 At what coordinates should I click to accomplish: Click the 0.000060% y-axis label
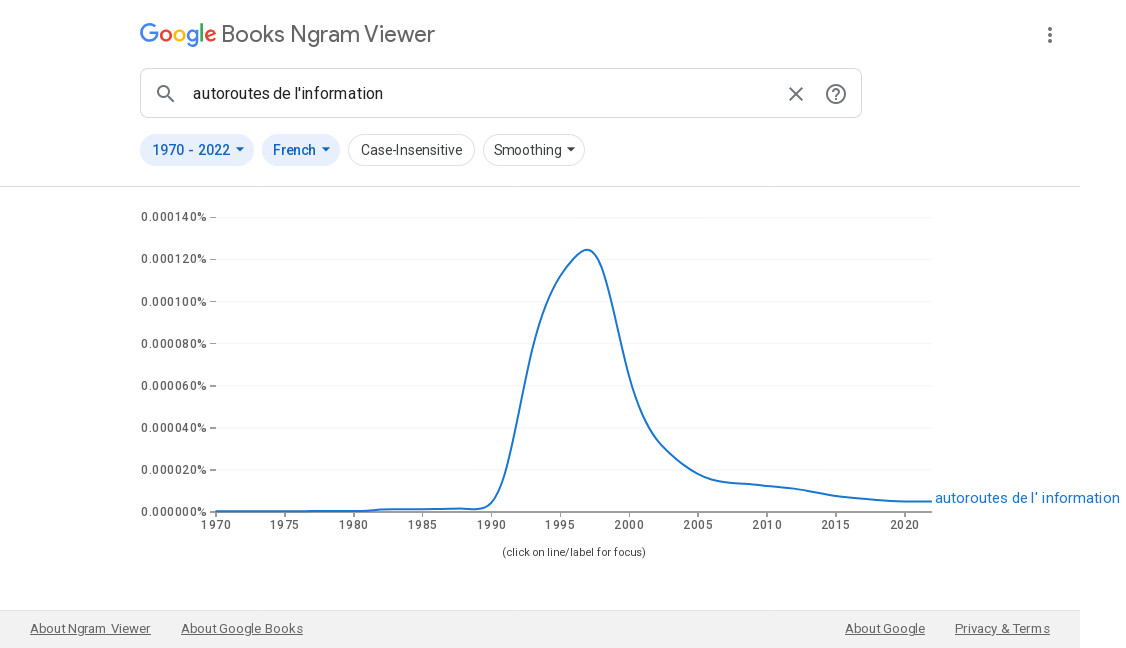(x=174, y=386)
